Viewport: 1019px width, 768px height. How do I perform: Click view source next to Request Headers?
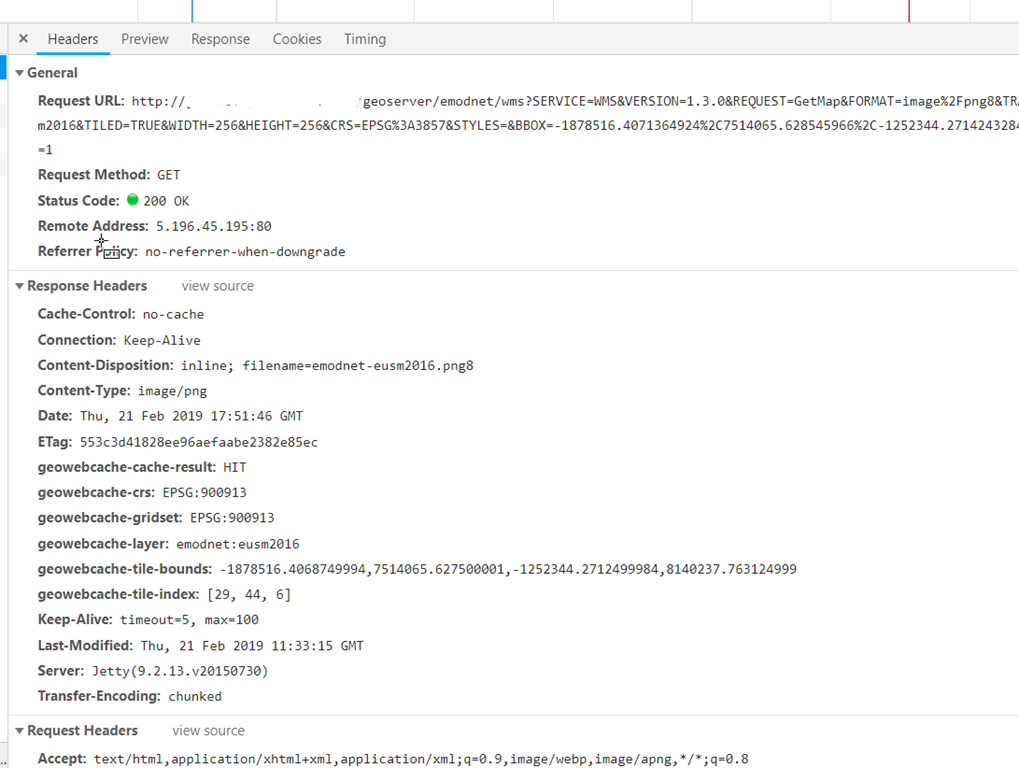(x=208, y=731)
